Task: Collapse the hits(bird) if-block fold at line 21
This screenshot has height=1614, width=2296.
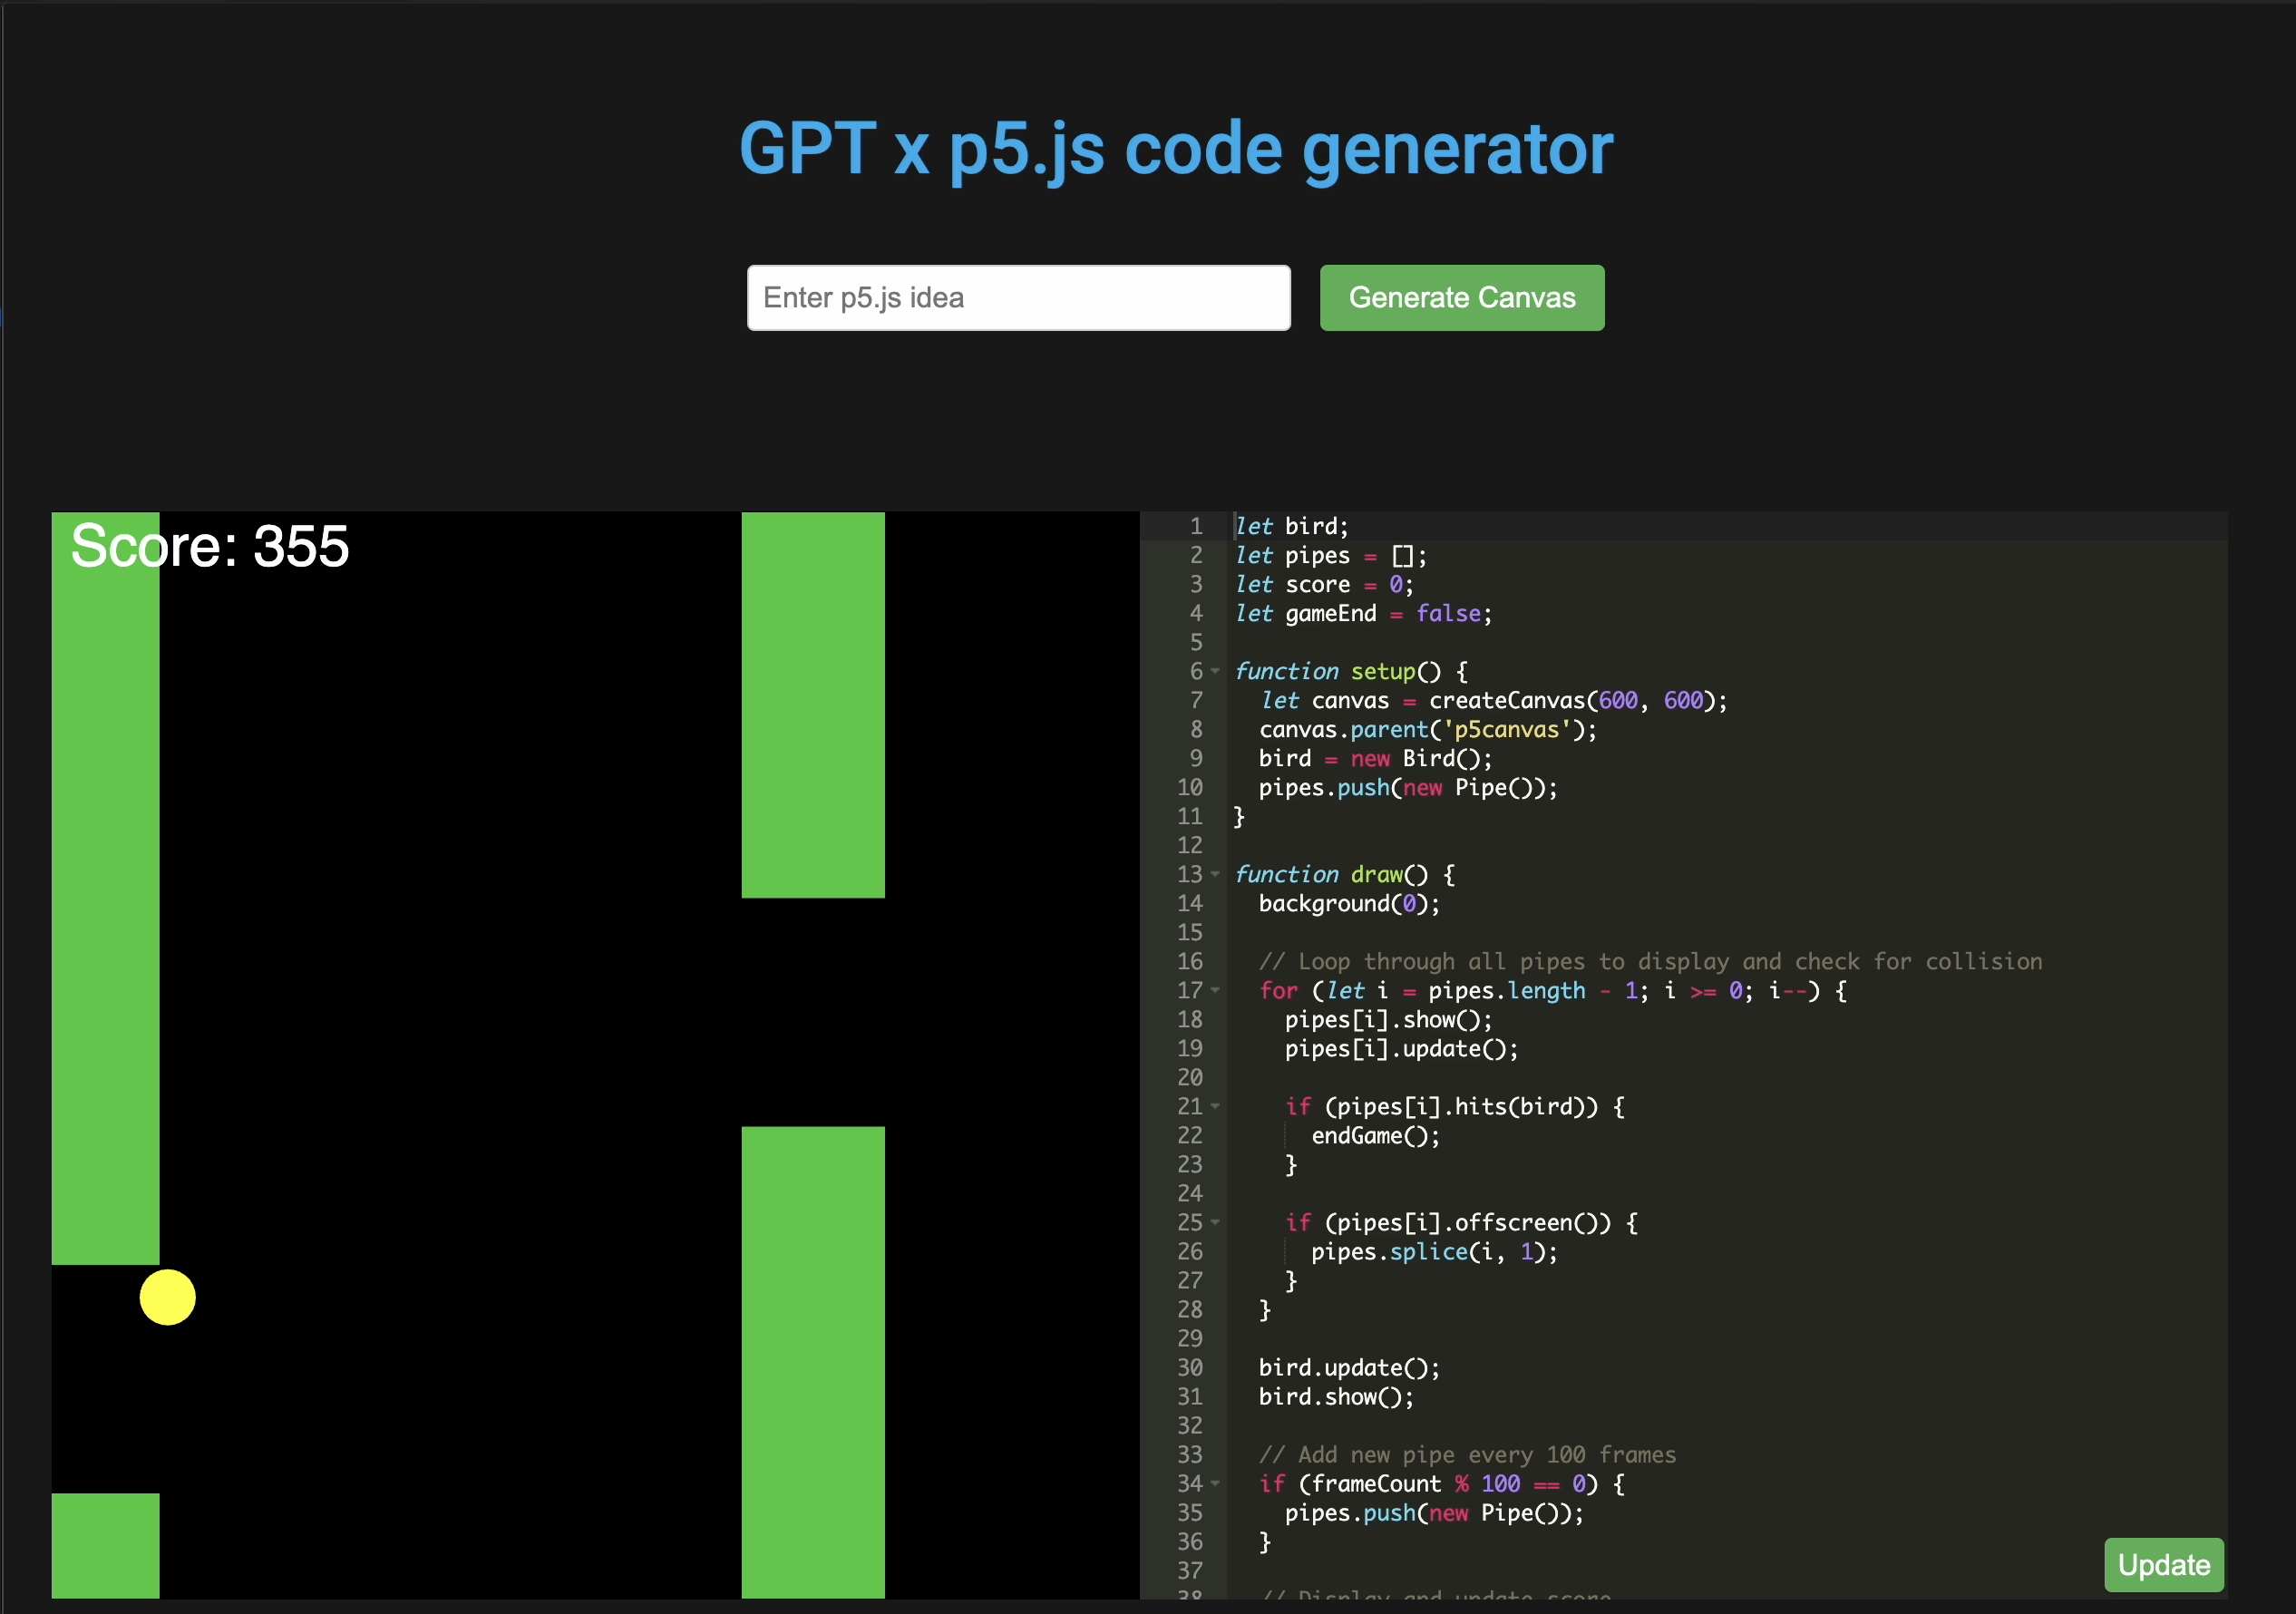Action: tap(1214, 1106)
